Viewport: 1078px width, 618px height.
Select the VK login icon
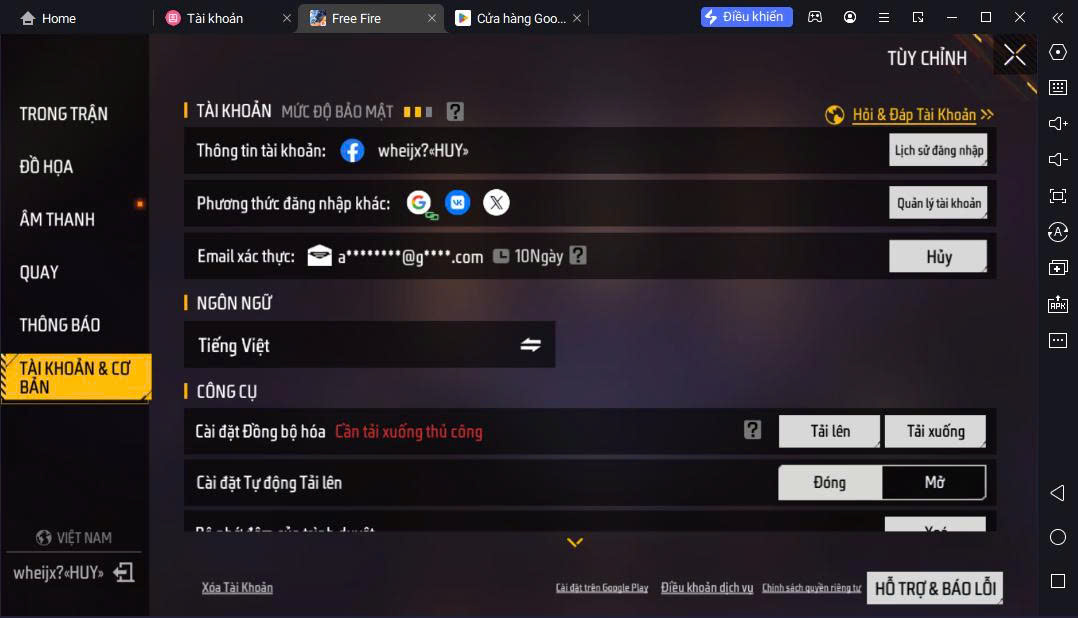tap(458, 203)
